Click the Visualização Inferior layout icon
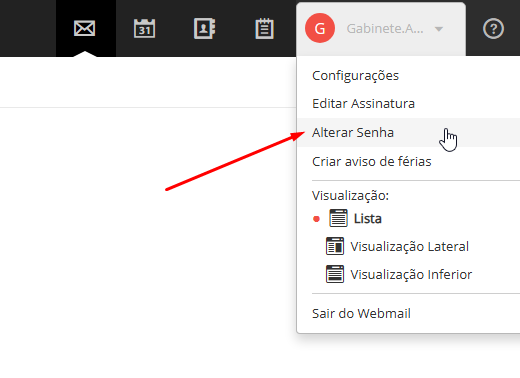This screenshot has height=378, width=520. [x=335, y=274]
